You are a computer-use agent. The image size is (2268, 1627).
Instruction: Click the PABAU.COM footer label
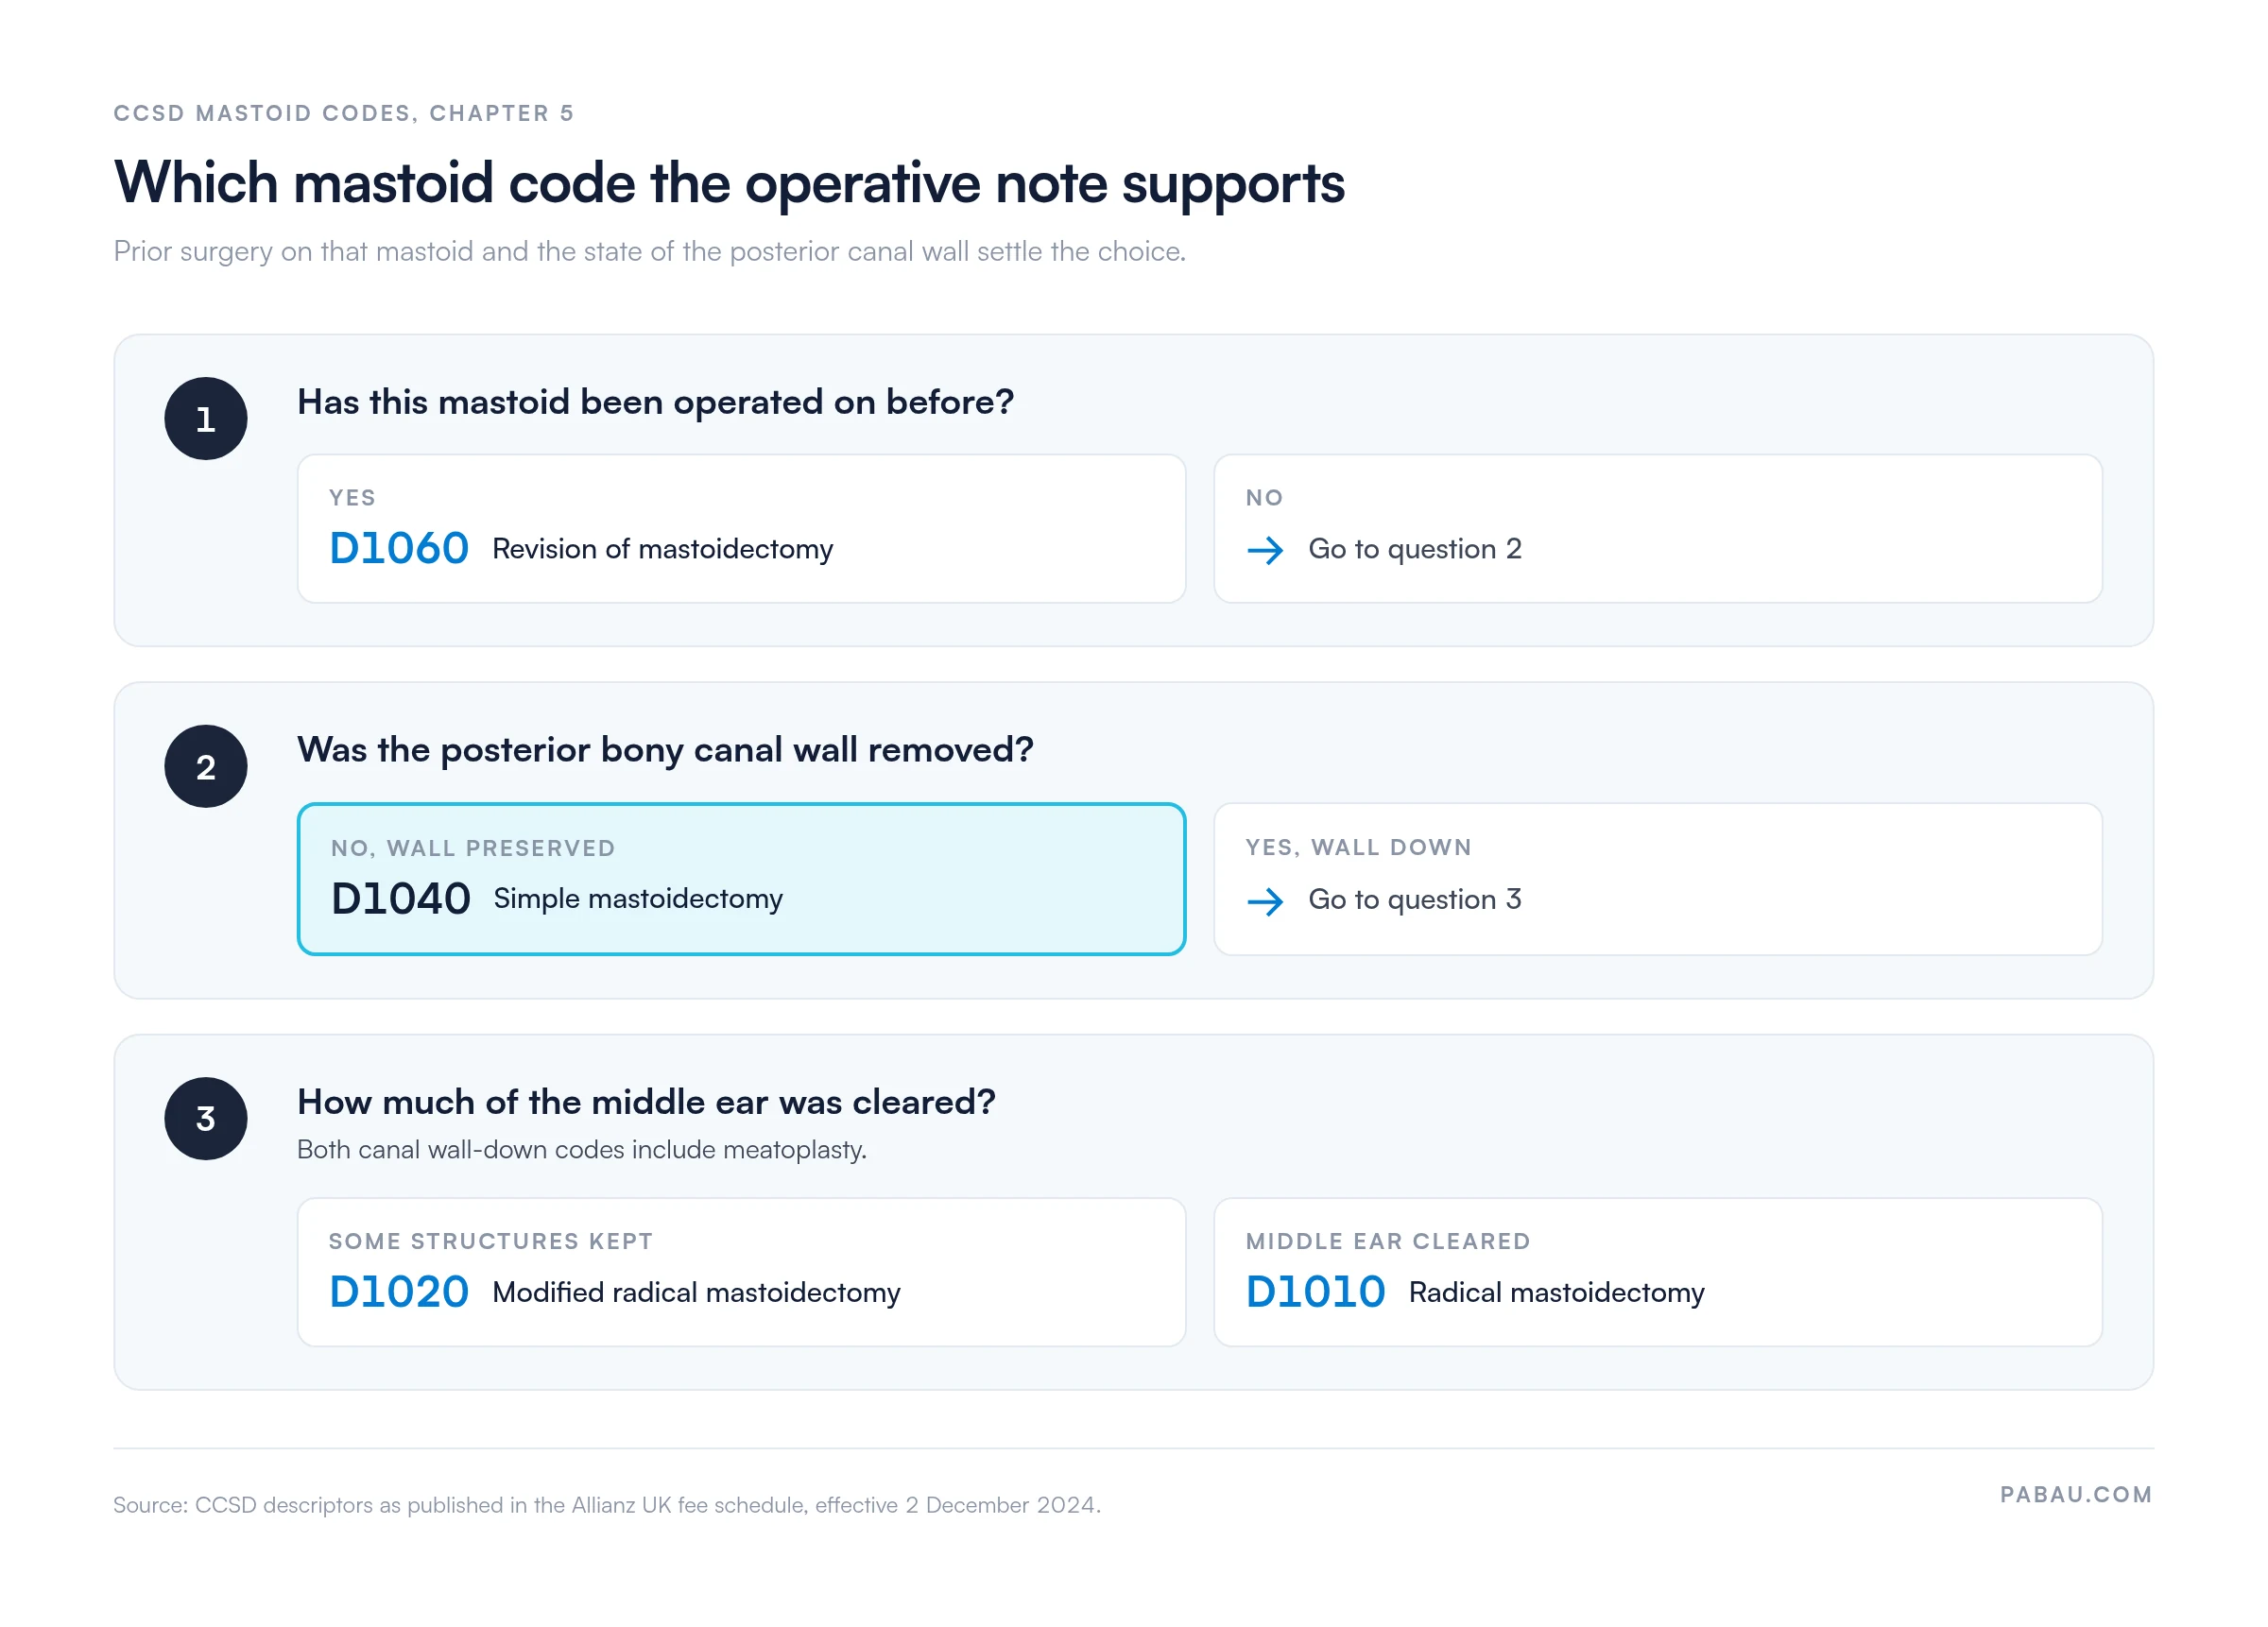(x=2075, y=1494)
